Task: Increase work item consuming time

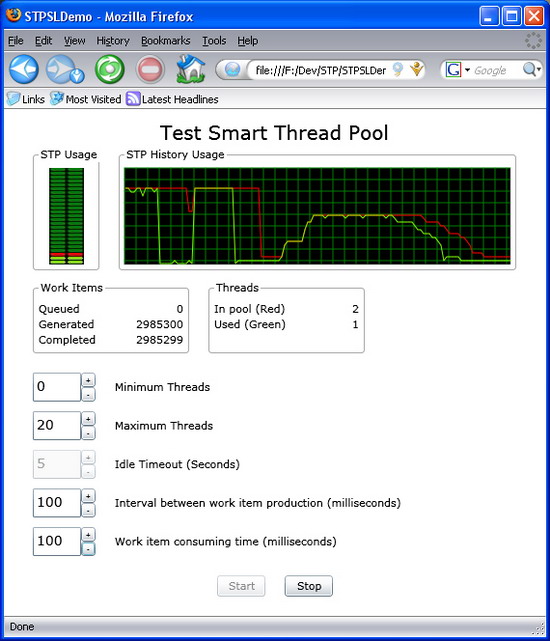Action: coord(88,534)
